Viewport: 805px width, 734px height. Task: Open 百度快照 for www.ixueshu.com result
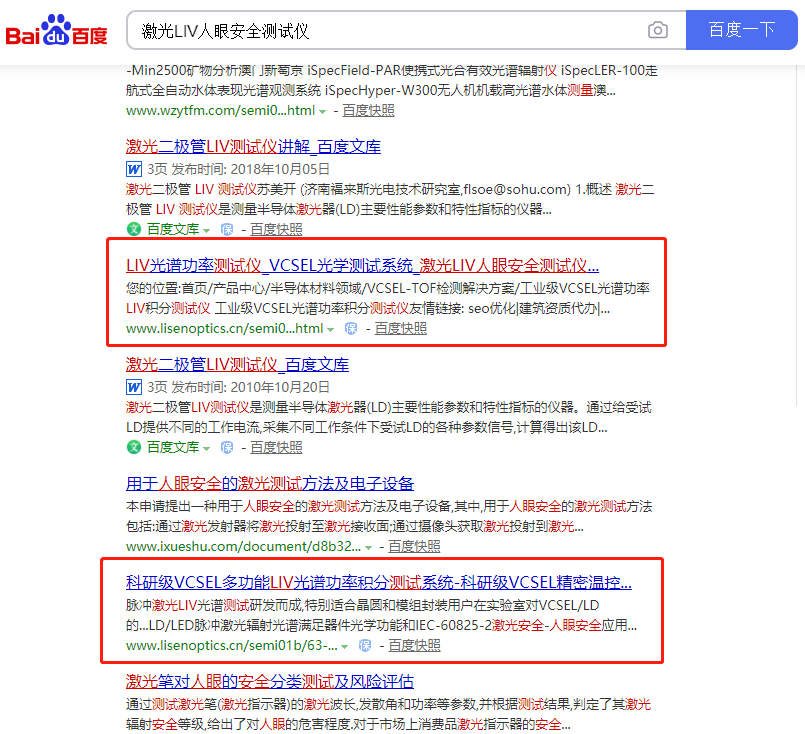coord(414,547)
